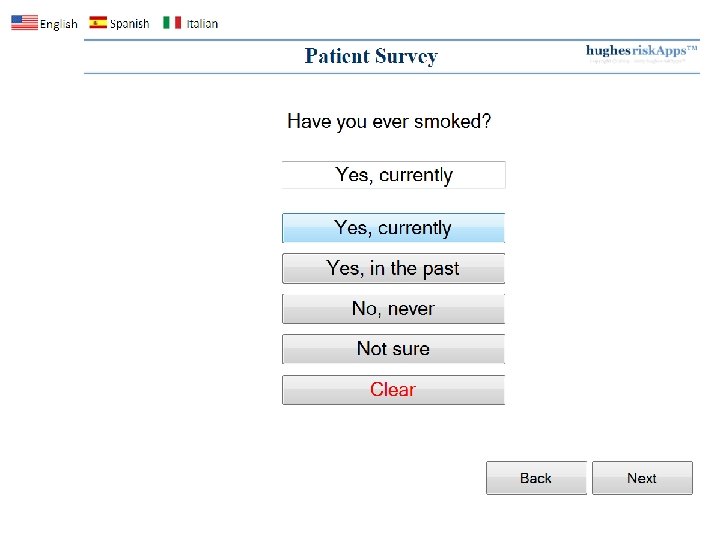720x540 pixels.
Task: Go to the previous page with Back
Action: 536,478
